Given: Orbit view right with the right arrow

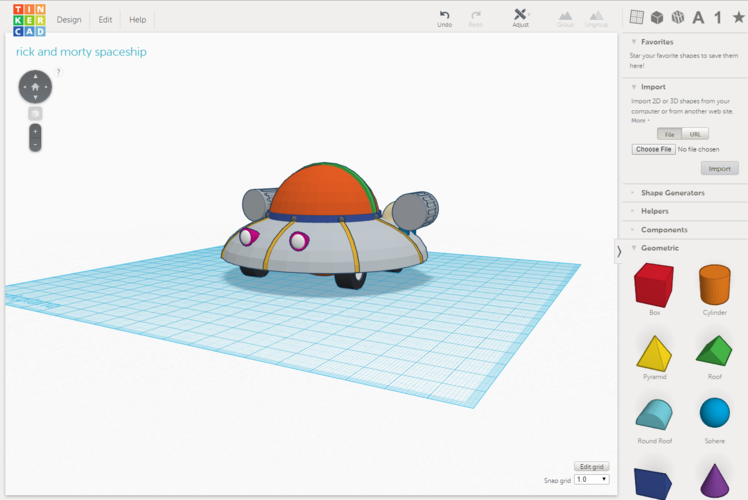Looking at the screenshot, I should [46, 87].
